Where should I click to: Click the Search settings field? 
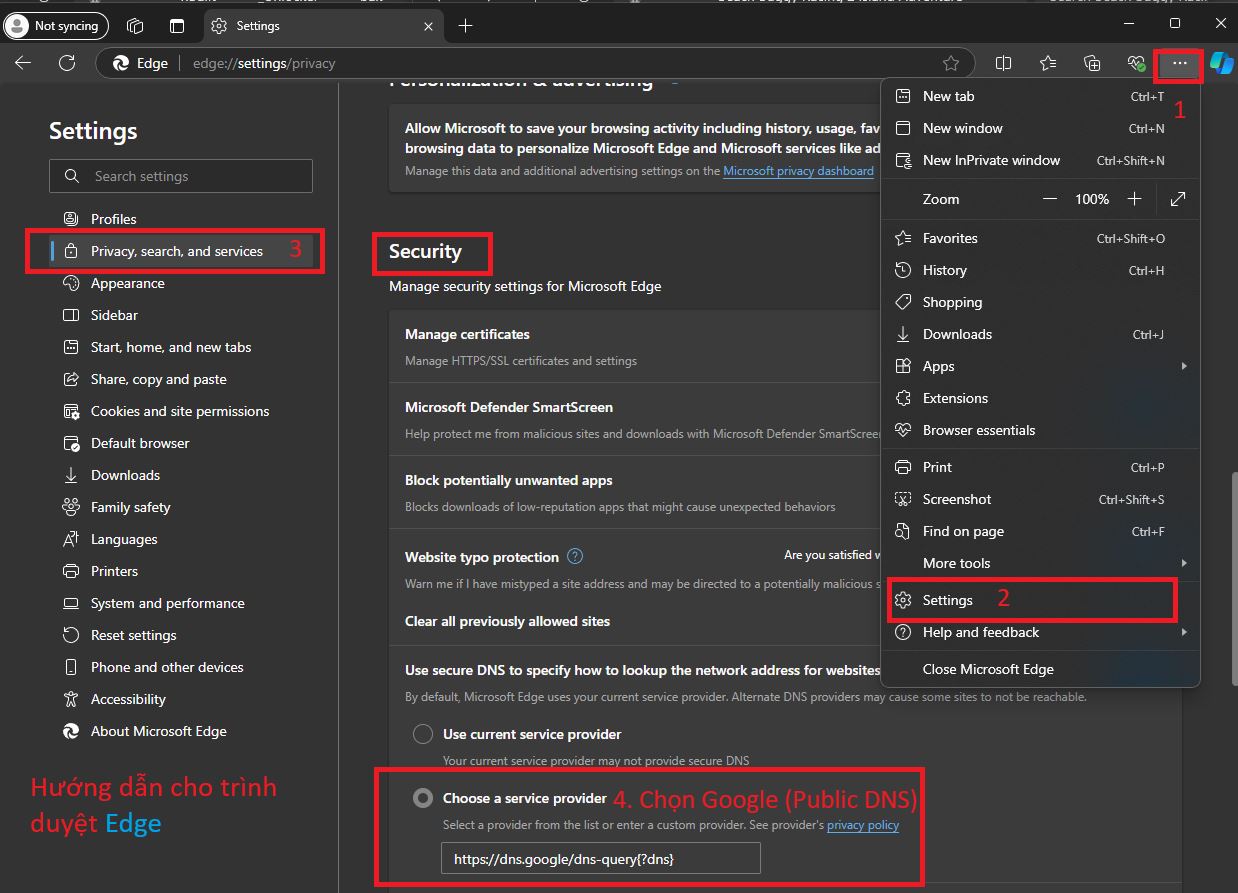pos(181,176)
